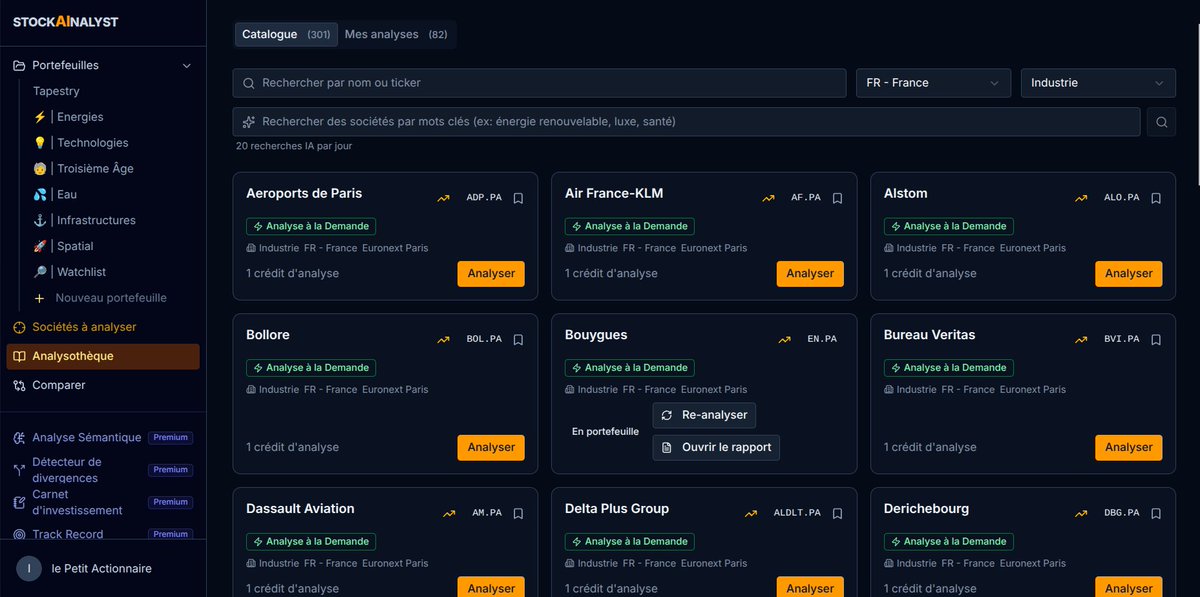Click the EN.PA ticker label
1200x597 pixels.
822,339
